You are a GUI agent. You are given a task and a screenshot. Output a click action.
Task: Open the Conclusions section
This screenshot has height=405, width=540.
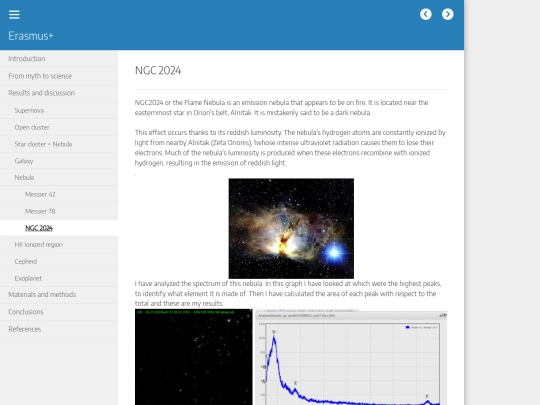point(59,312)
